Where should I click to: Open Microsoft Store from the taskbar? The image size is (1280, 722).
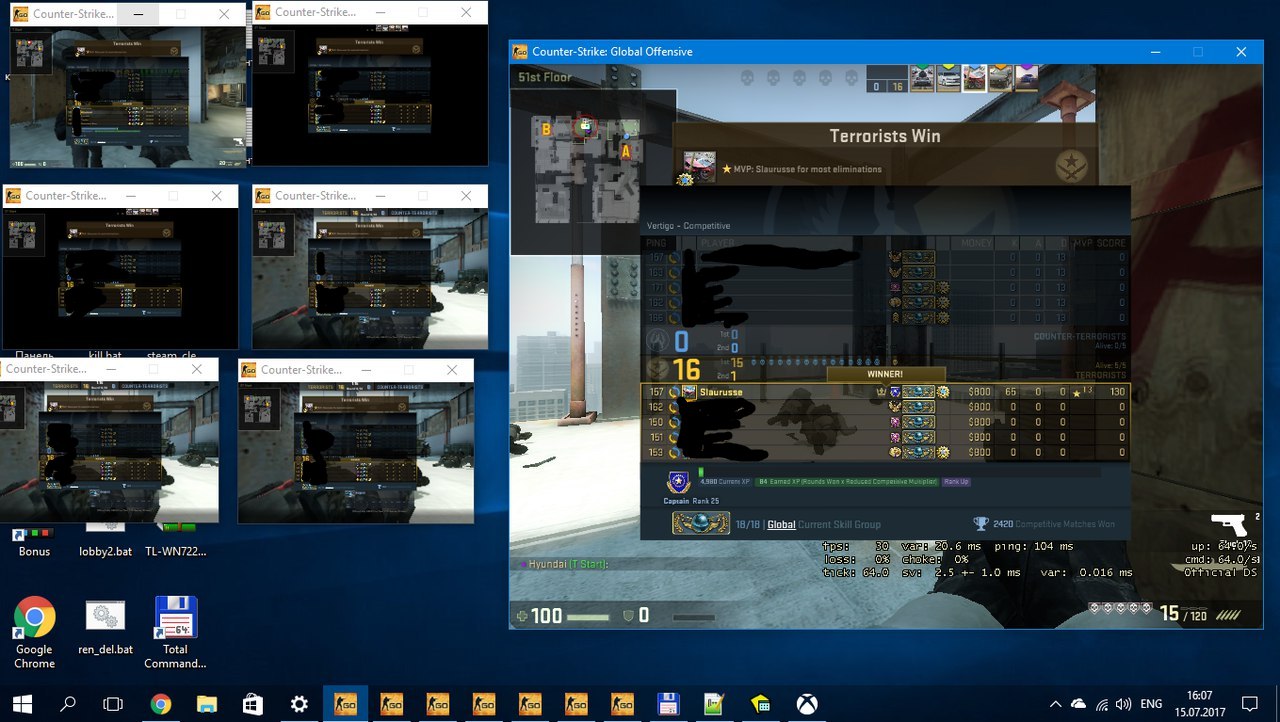[x=253, y=704]
